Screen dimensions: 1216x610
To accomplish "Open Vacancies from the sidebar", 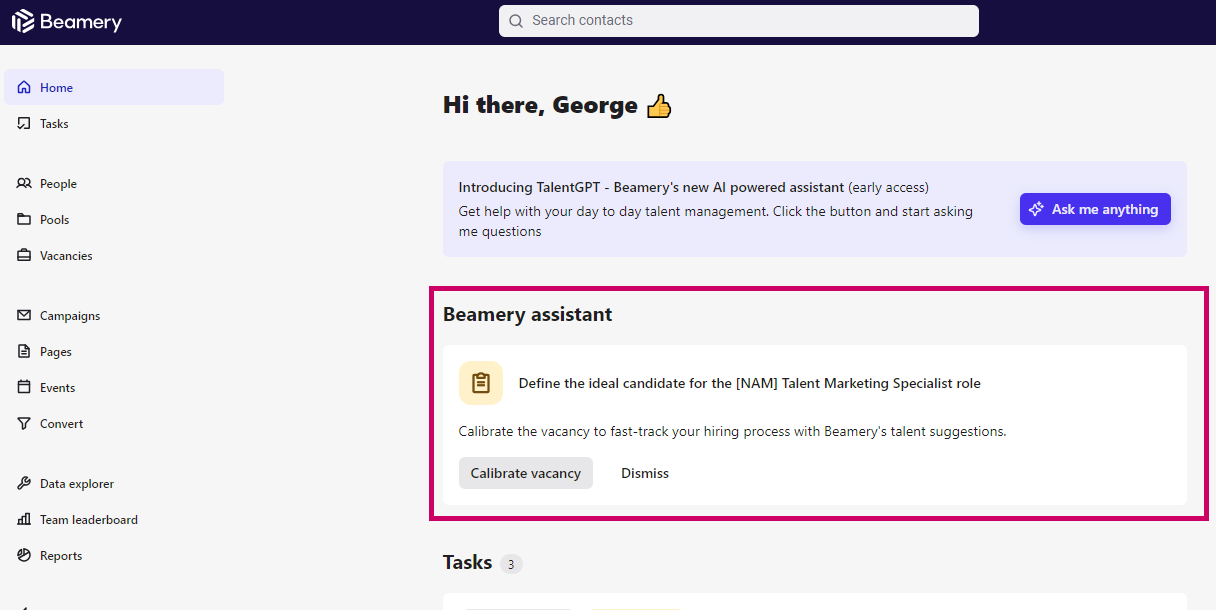I will point(114,256).
